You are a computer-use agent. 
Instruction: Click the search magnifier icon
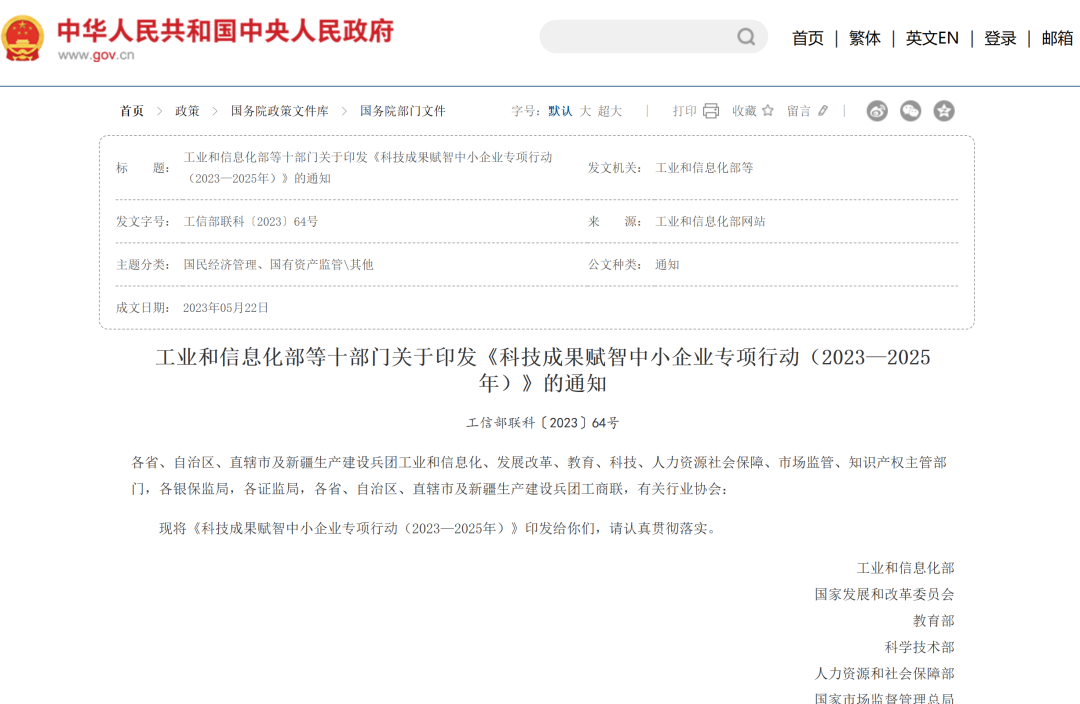(746, 37)
